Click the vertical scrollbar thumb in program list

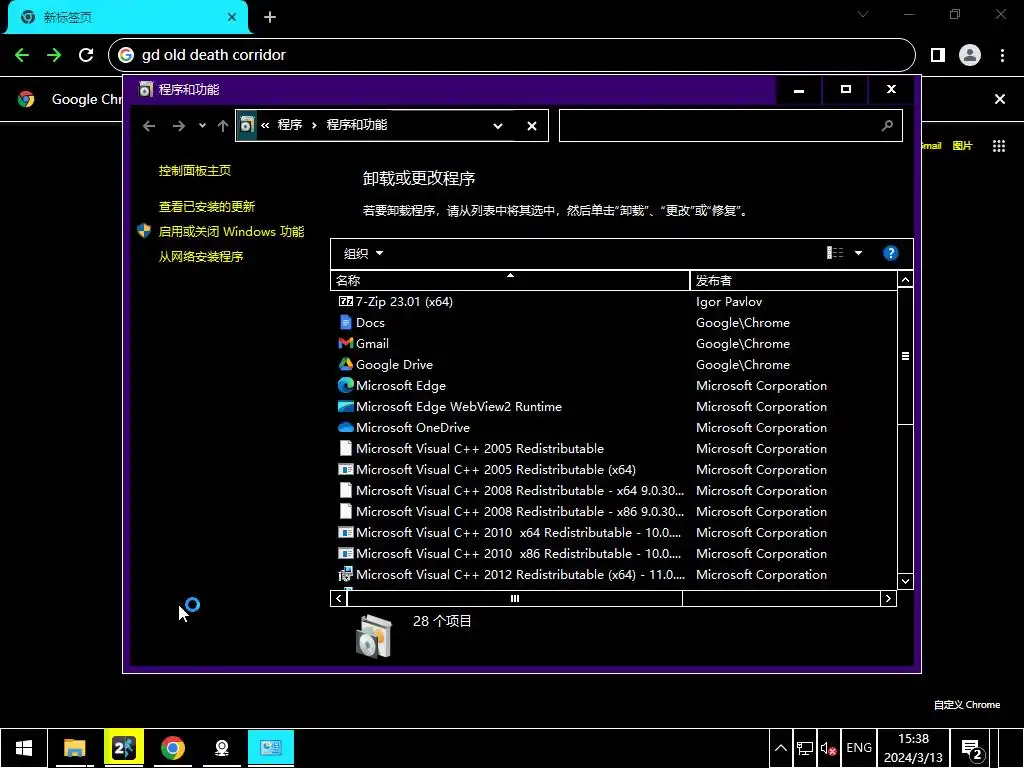point(905,356)
